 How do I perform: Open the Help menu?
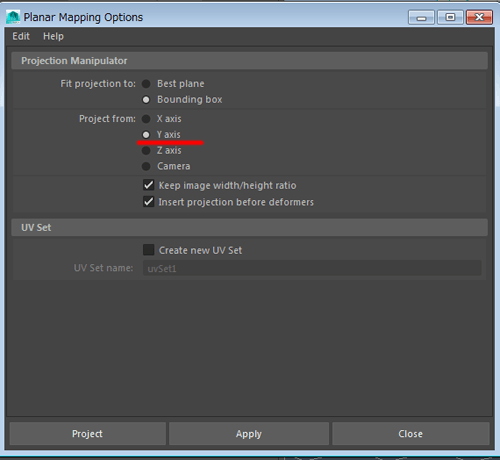[x=53, y=36]
